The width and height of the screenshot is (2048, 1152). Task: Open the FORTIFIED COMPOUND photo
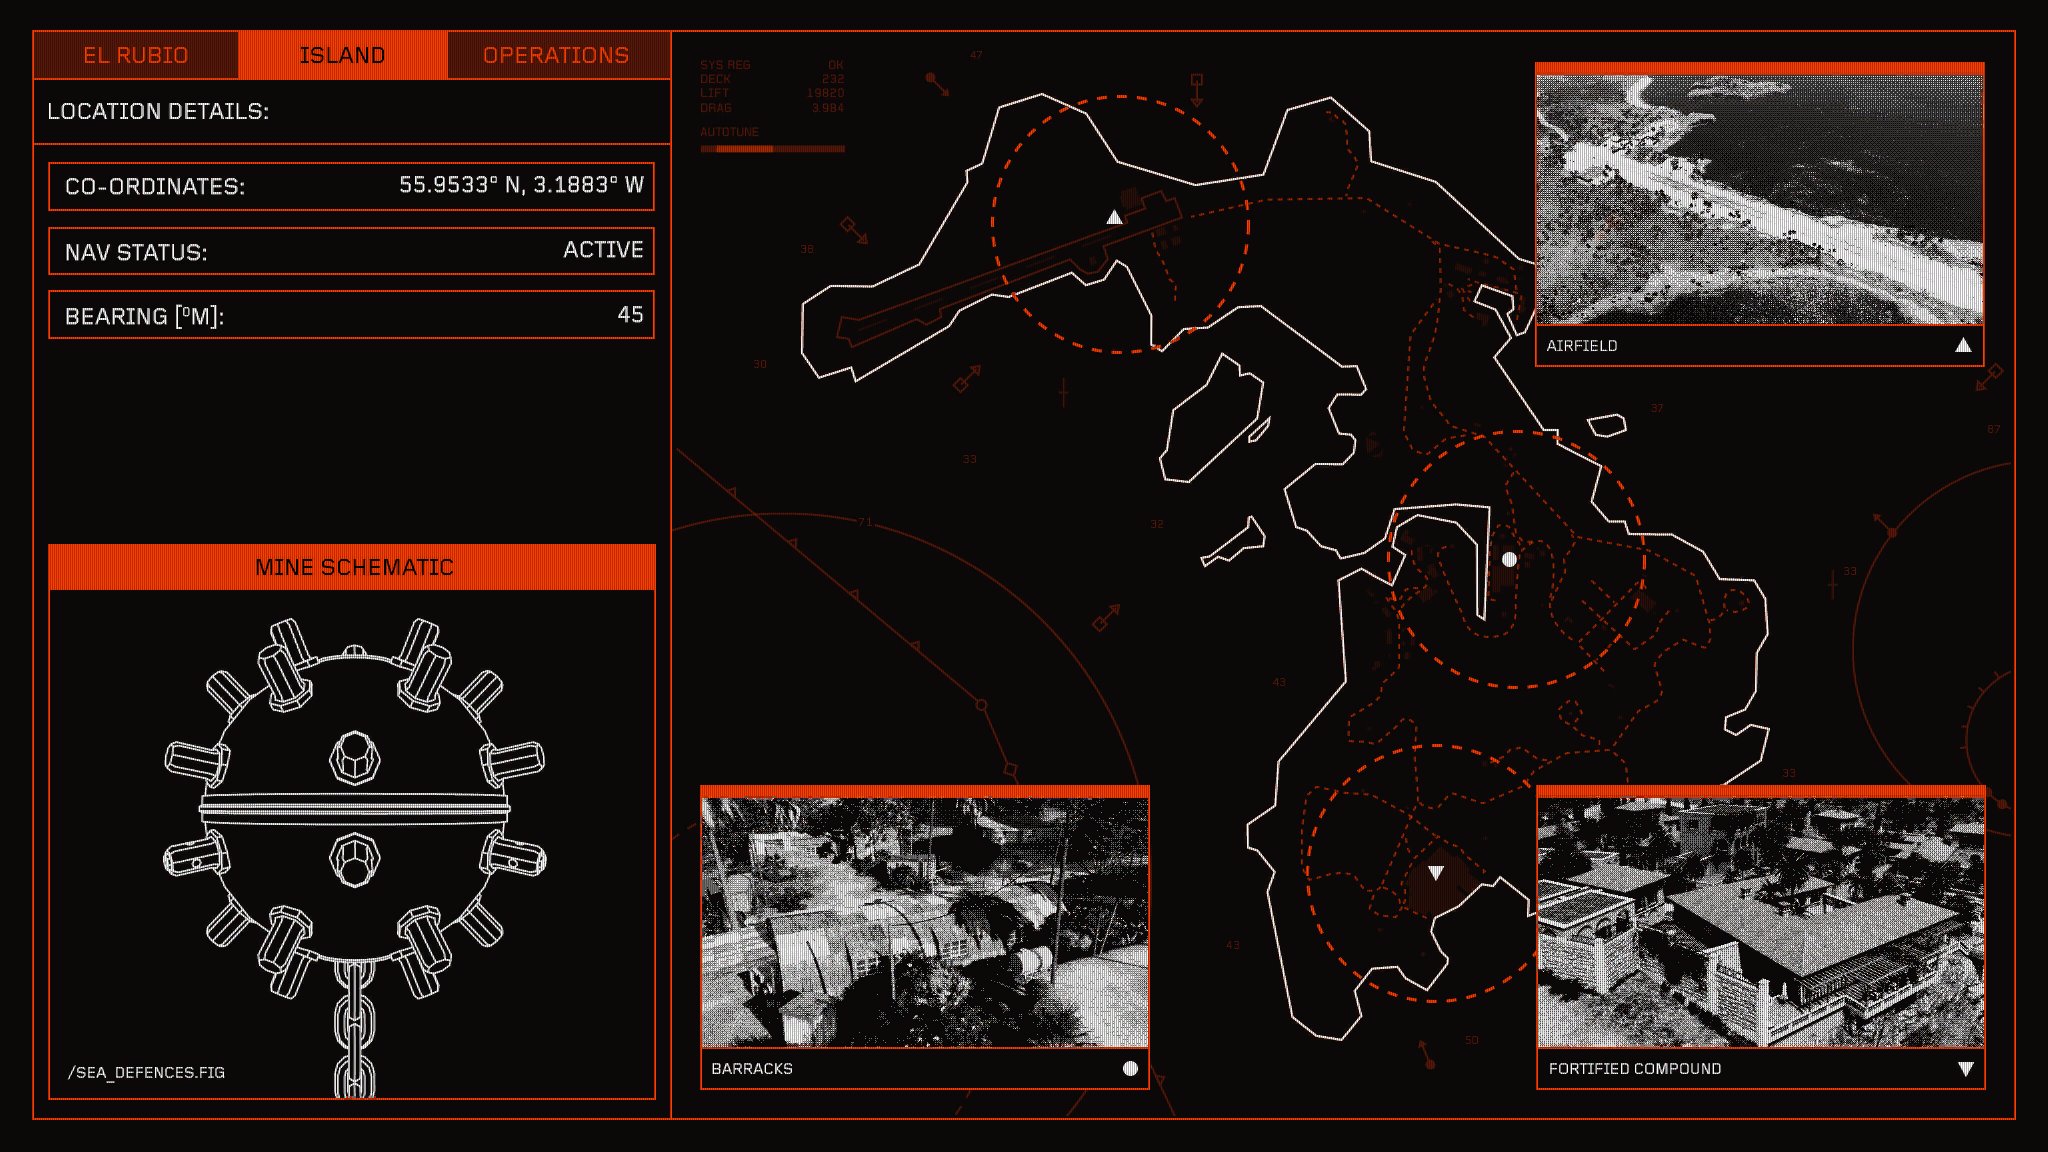pos(1761,922)
